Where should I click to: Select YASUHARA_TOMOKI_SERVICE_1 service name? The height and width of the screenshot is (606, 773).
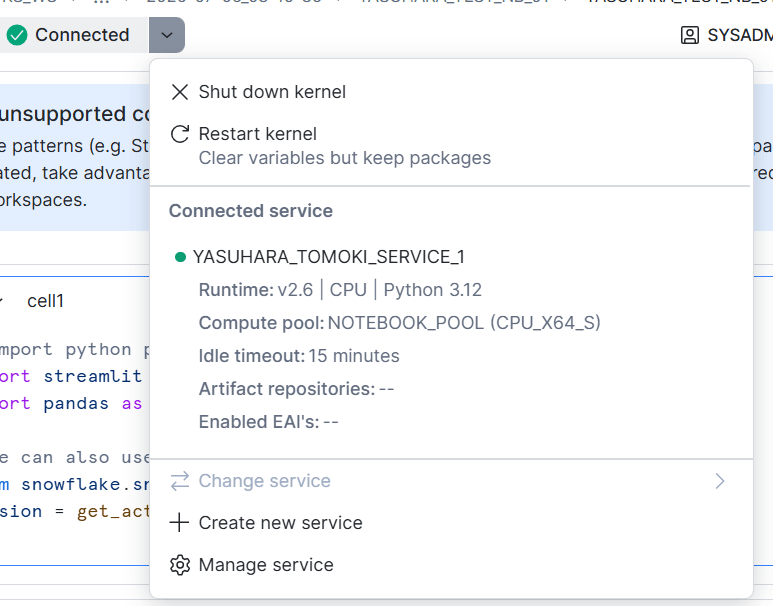click(329, 257)
